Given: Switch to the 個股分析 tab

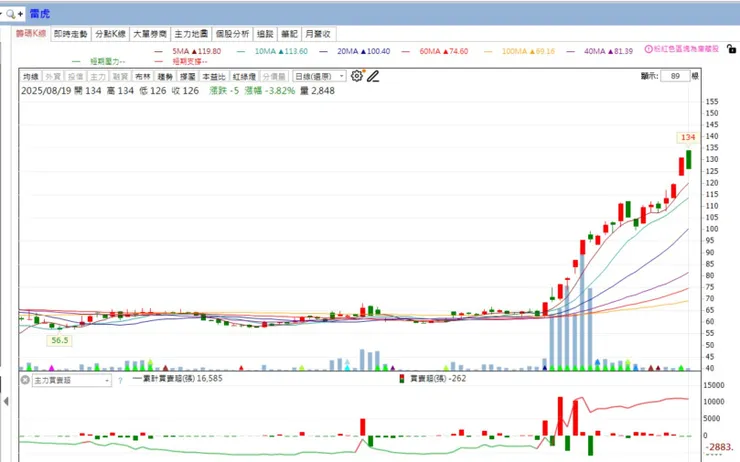Looking at the screenshot, I should click(233, 34).
